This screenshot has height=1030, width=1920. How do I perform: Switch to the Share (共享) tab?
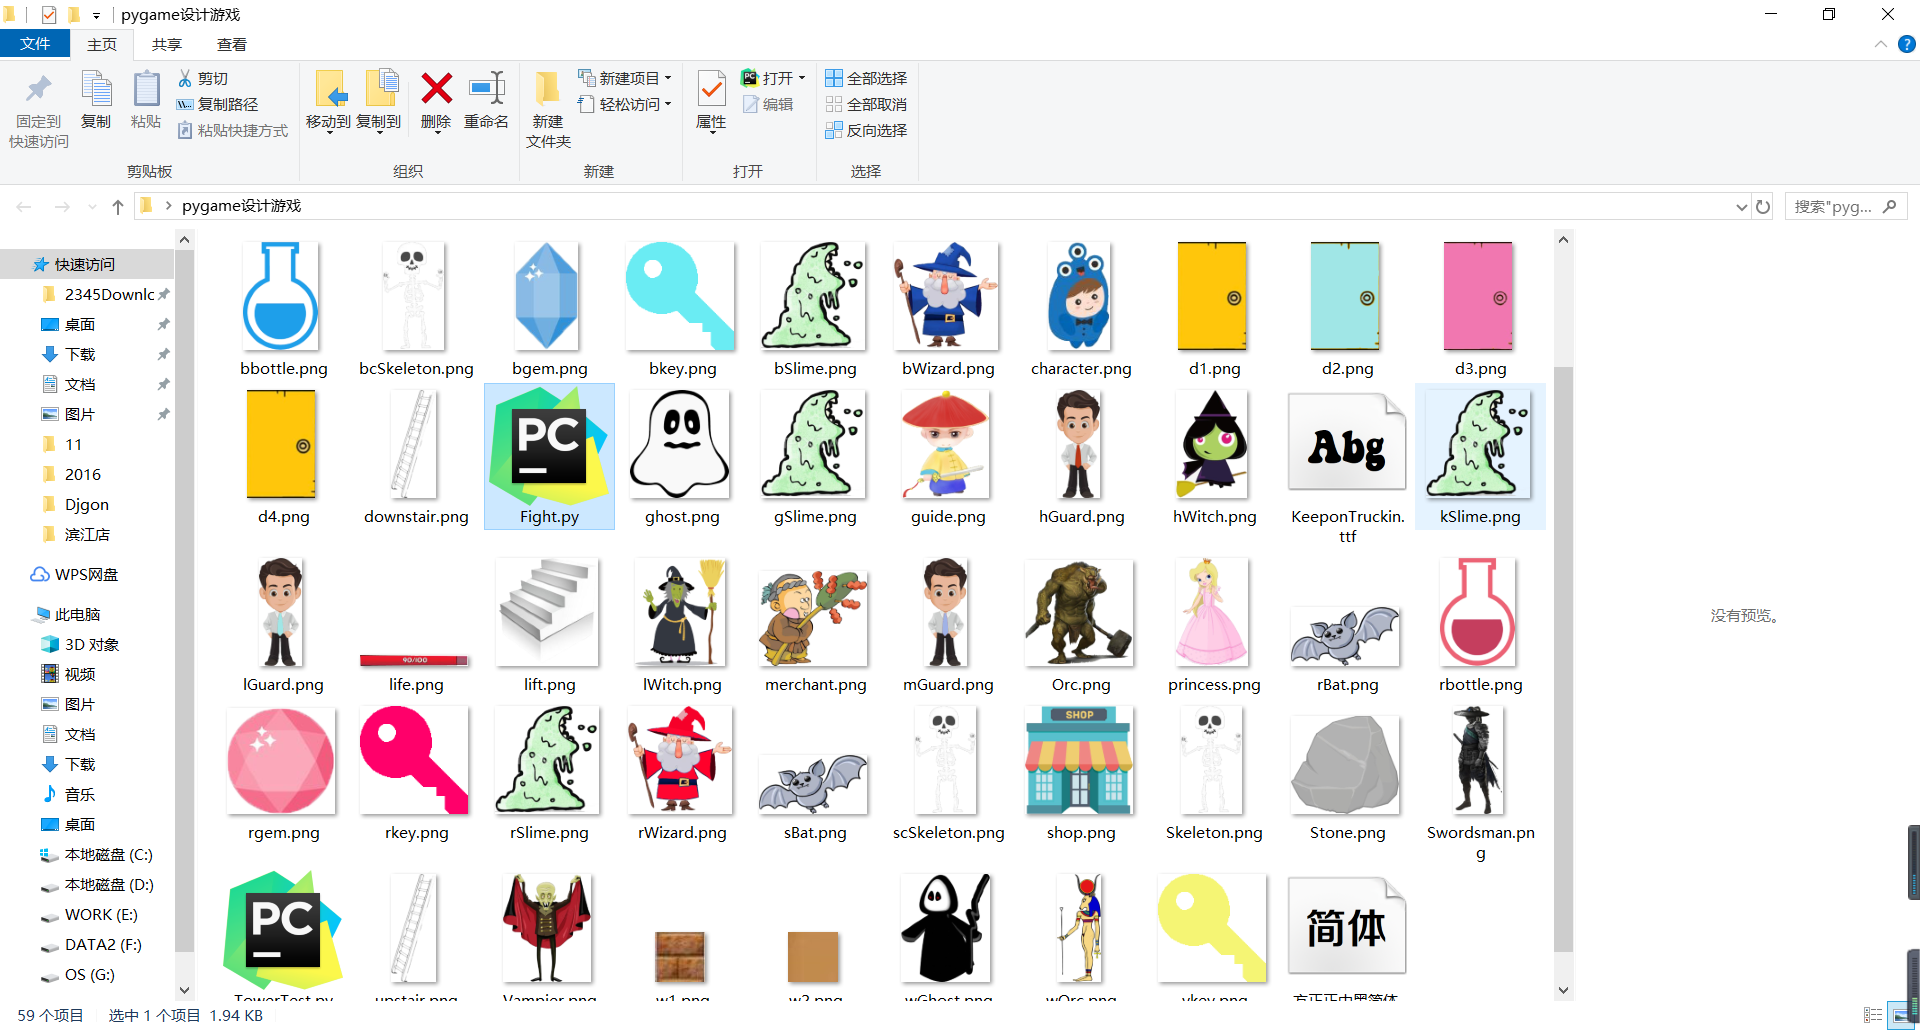(167, 44)
